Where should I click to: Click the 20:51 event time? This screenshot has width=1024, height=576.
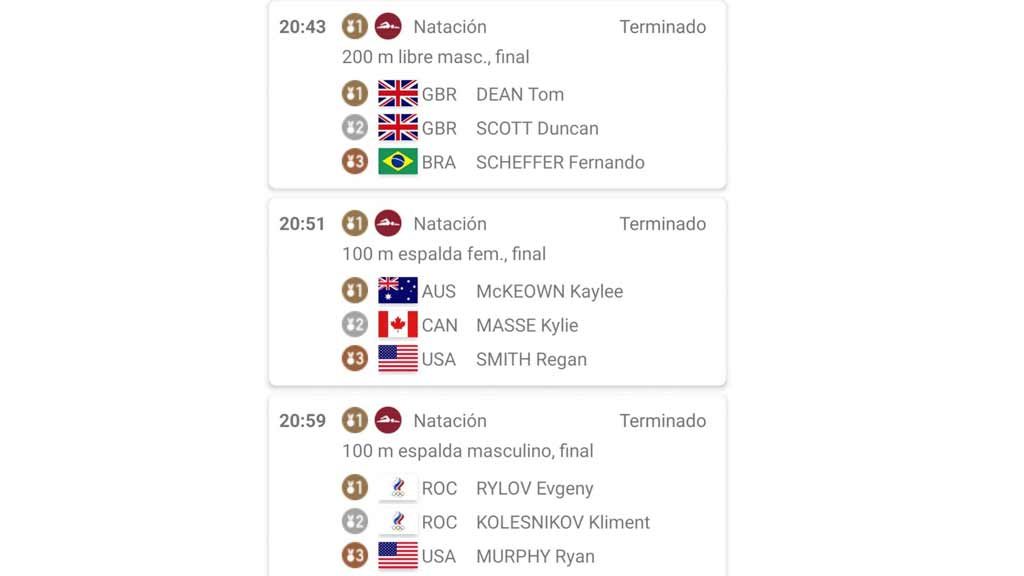302,224
